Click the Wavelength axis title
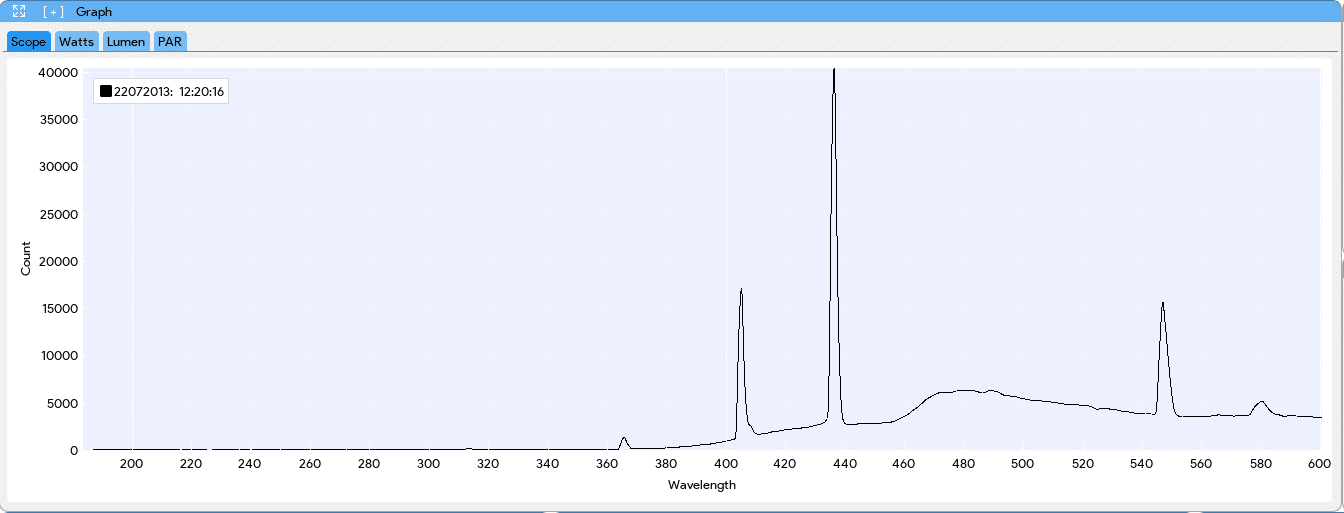The height and width of the screenshot is (513, 1344). (x=702, y=485)
